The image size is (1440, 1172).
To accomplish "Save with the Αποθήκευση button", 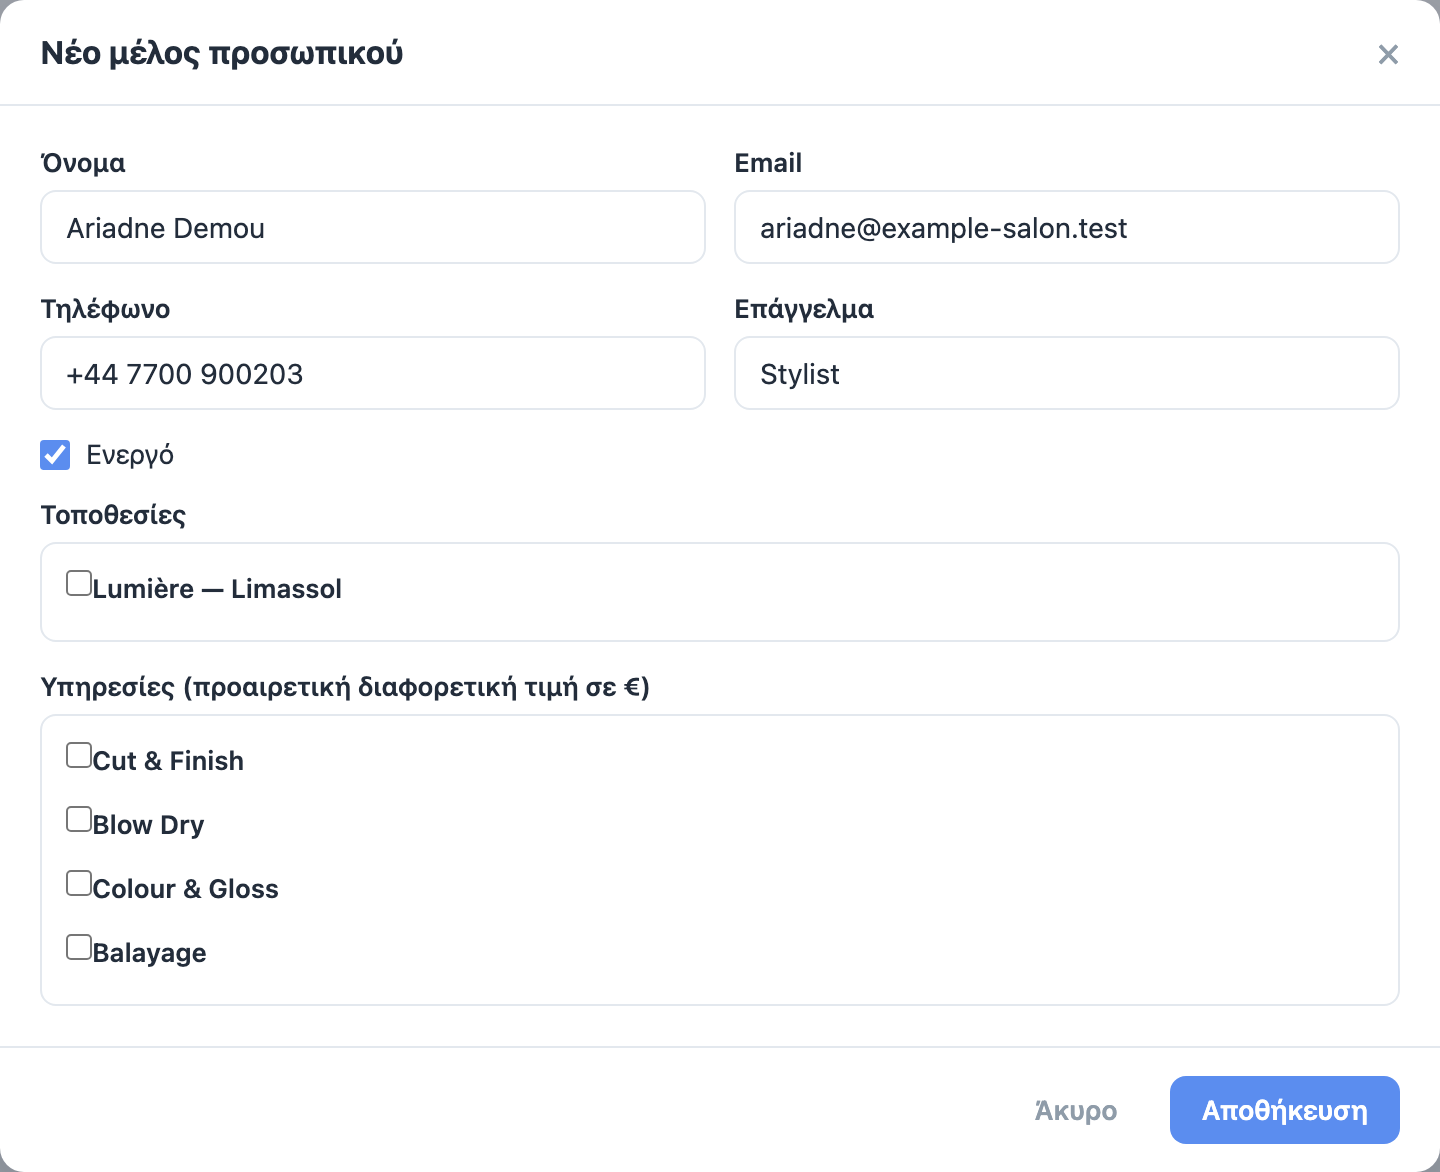I will click(1285, 1110).
